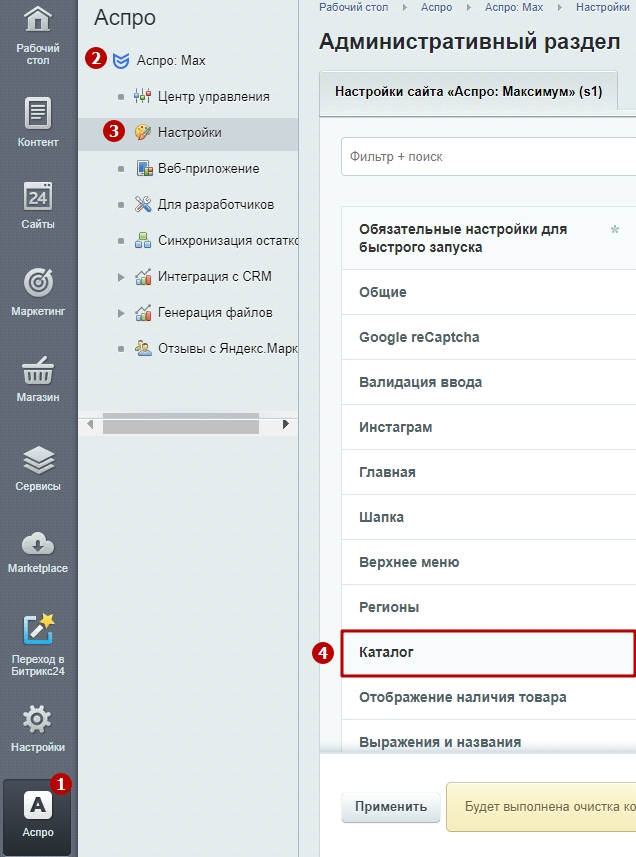Open the Настройки gear icon in sidebar
The height and width of the screenshot is (857, 636).
[x=37, y=719]
